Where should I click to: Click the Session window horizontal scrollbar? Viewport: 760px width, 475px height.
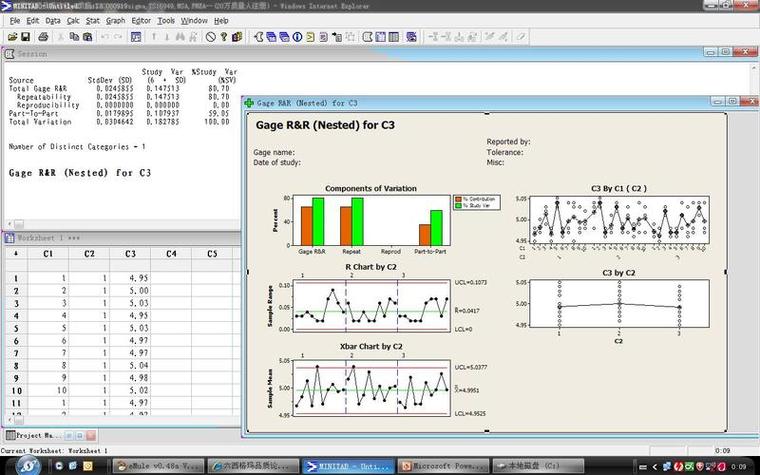click(124, 224)
